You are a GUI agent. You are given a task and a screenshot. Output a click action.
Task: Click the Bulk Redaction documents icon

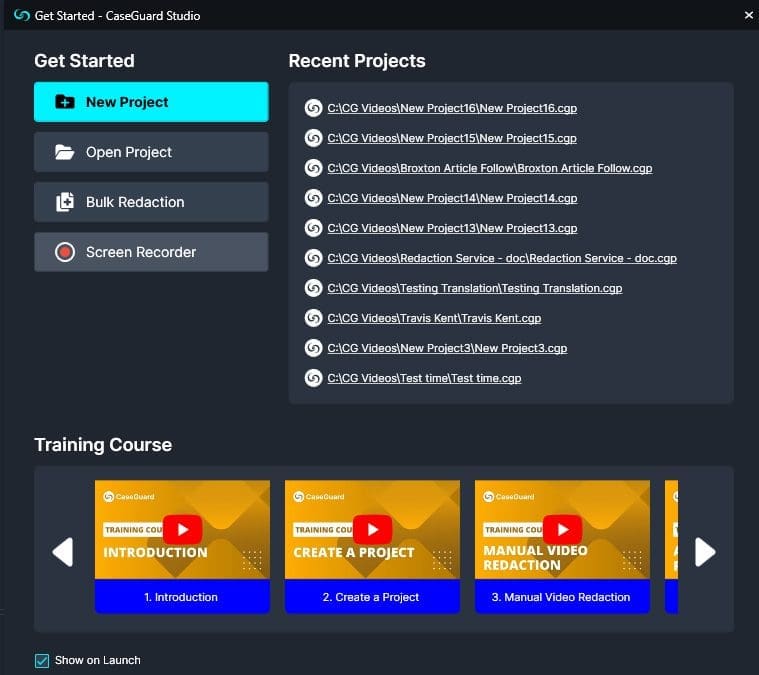coord(65,202)
